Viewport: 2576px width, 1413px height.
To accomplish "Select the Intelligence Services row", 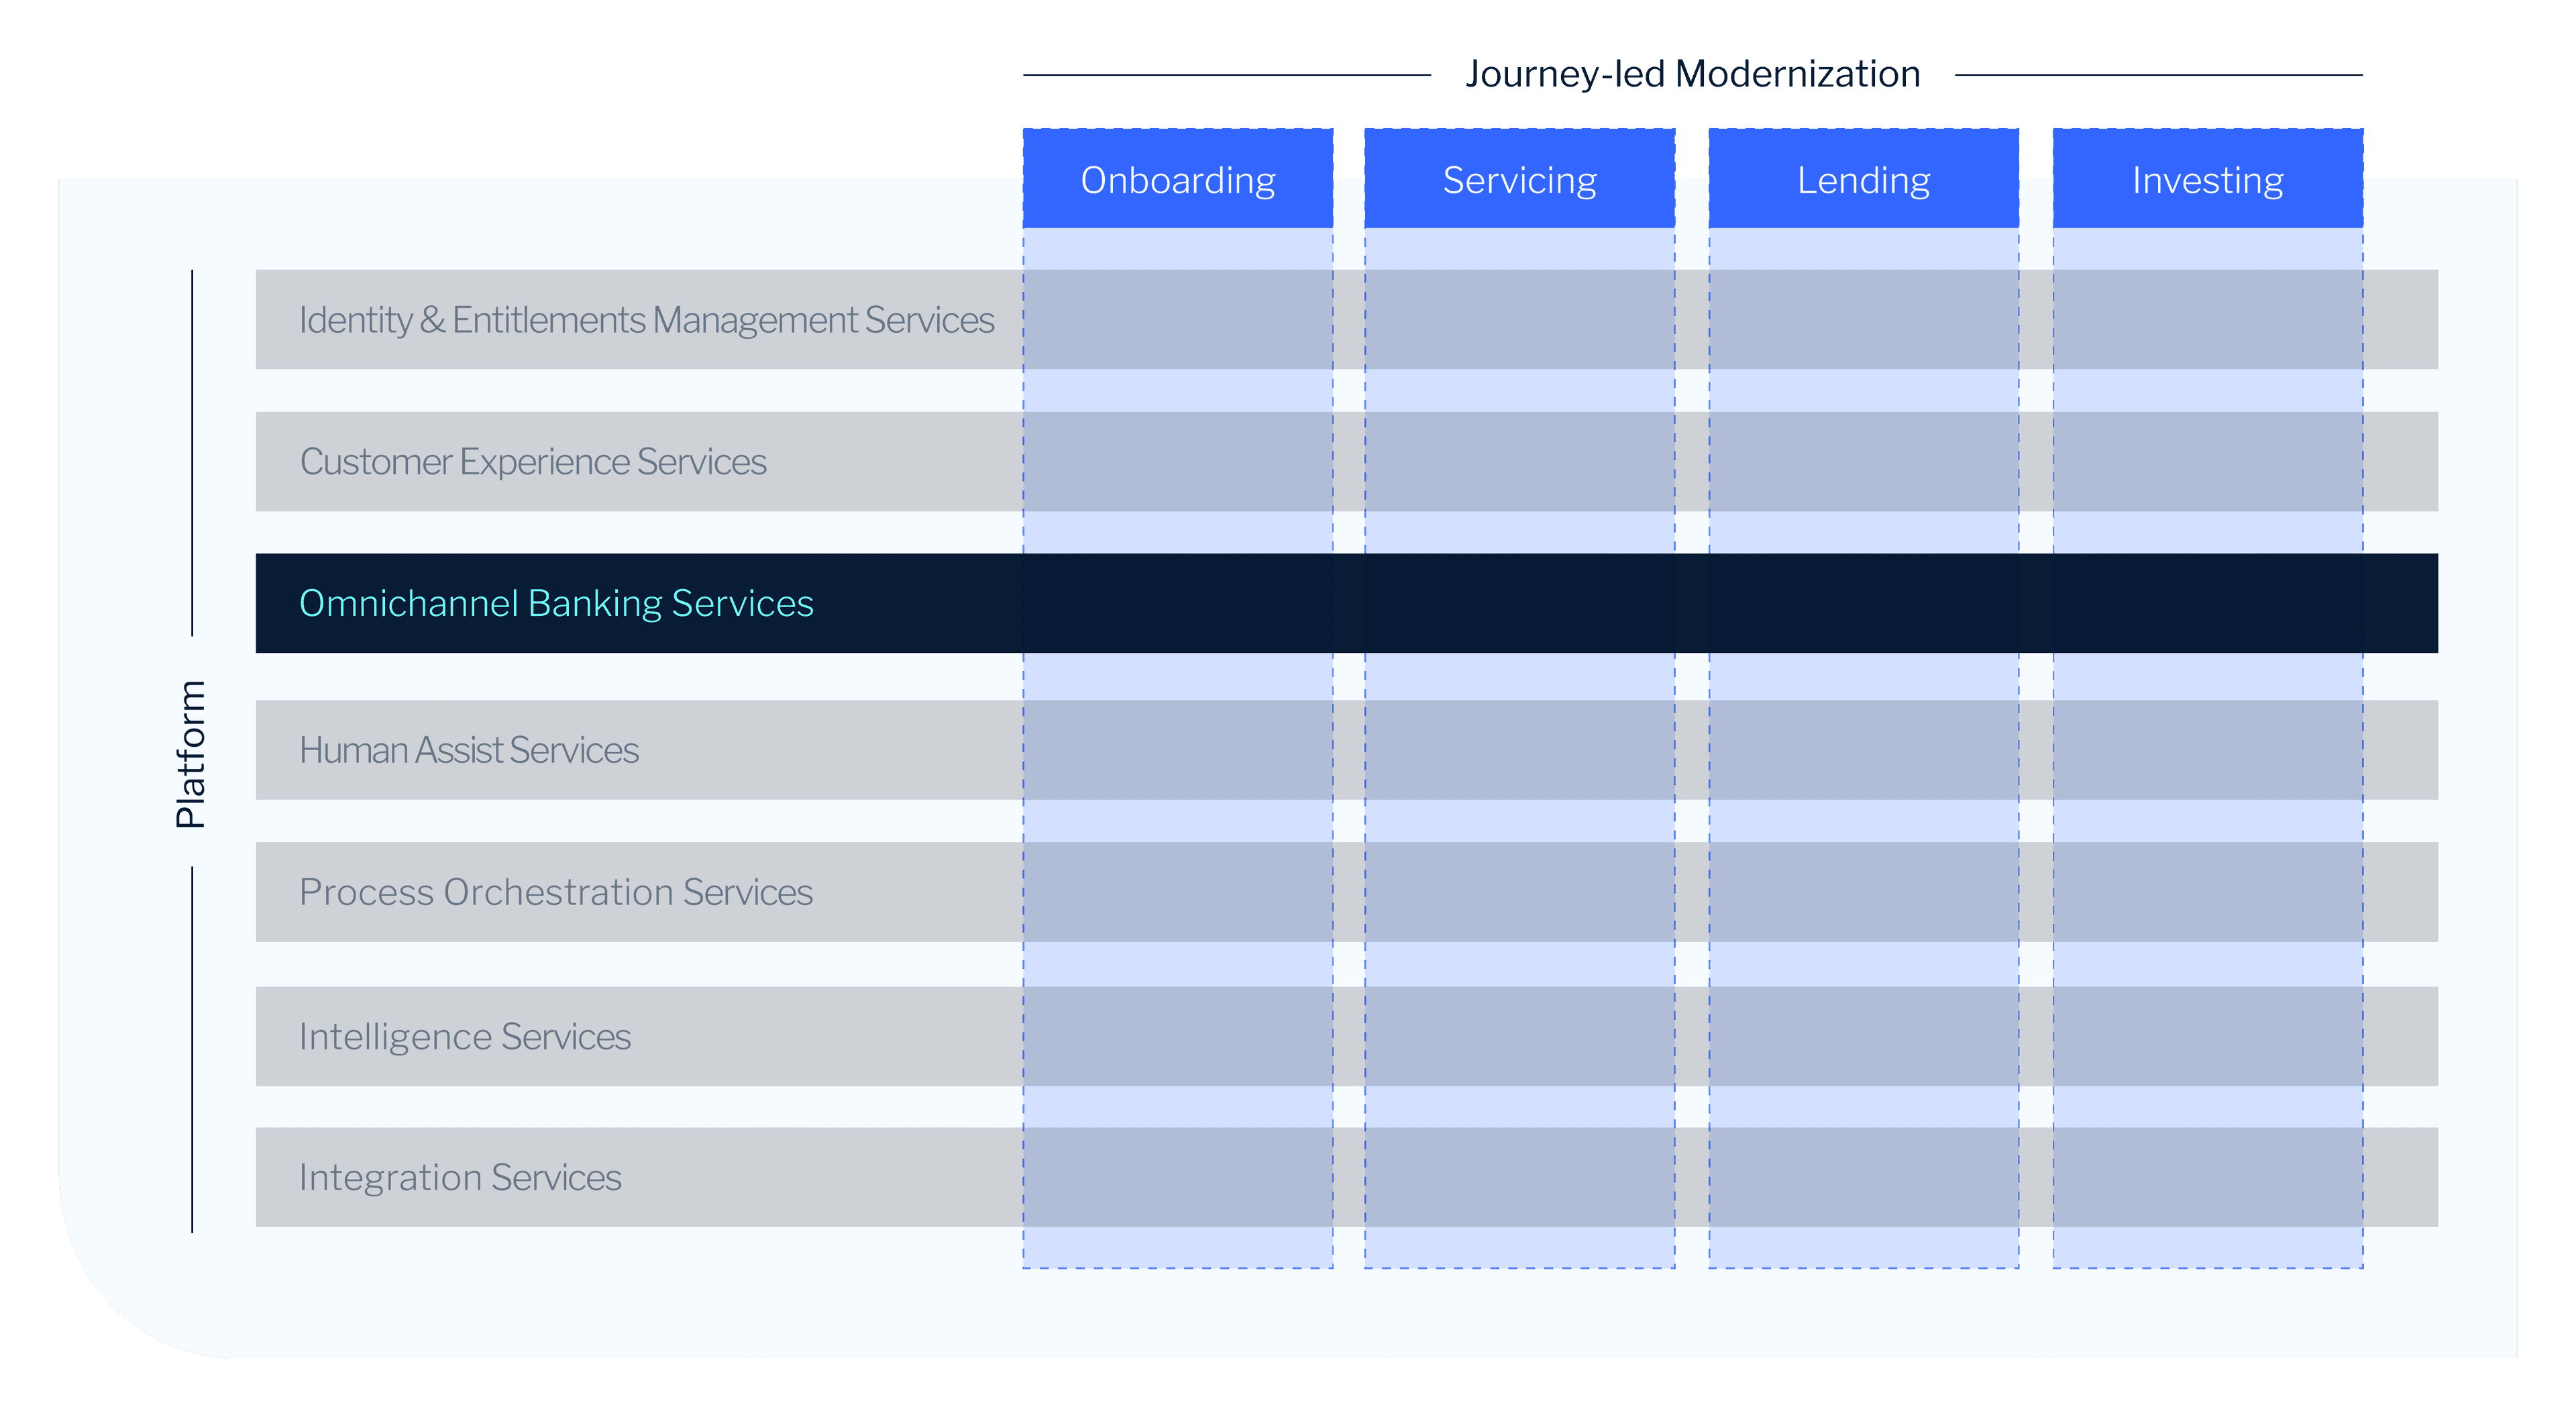I will 465,1035.
